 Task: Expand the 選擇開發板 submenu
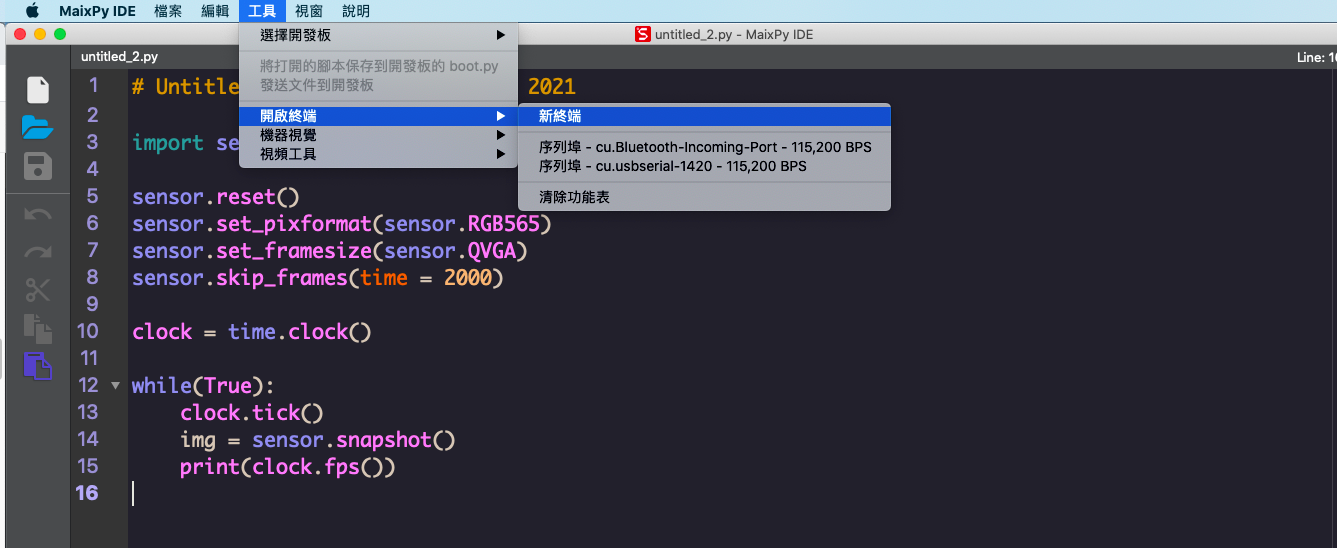pos(378,35)
